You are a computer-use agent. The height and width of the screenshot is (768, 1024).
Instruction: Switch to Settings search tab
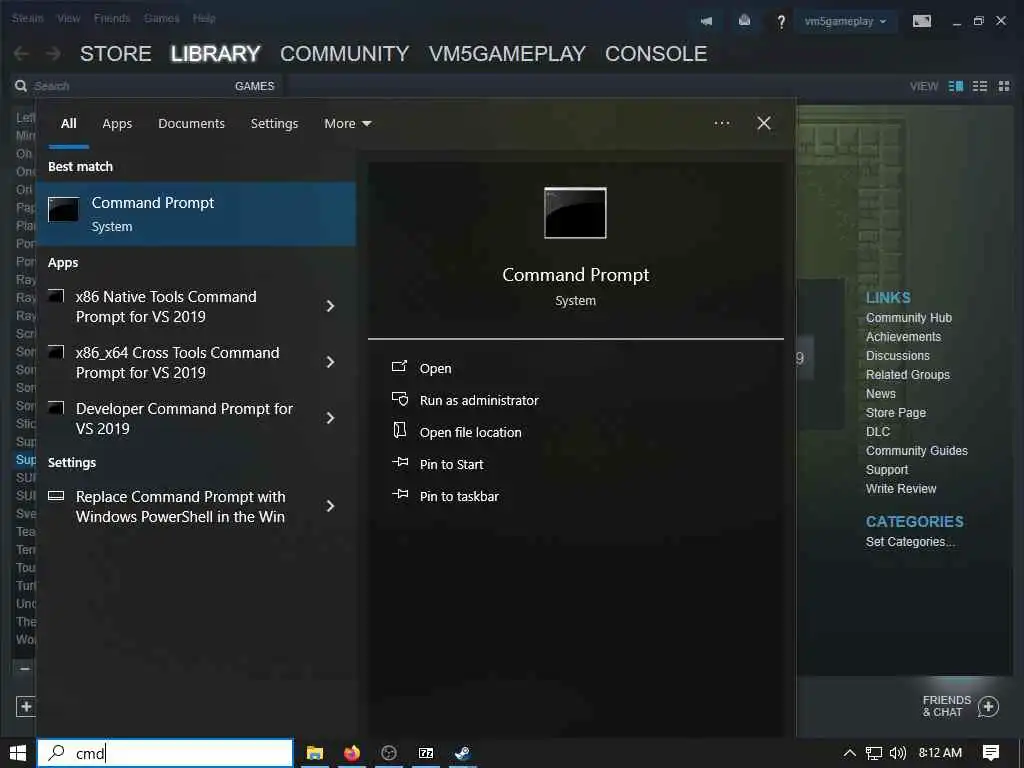pos(274,123)
